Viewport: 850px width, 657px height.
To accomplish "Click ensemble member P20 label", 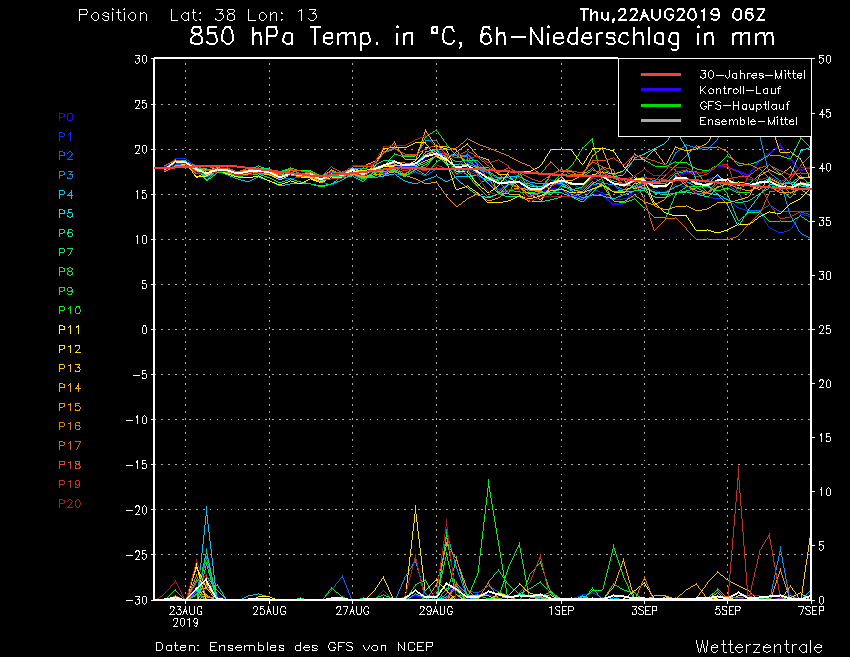I will (x=69, y=503).
